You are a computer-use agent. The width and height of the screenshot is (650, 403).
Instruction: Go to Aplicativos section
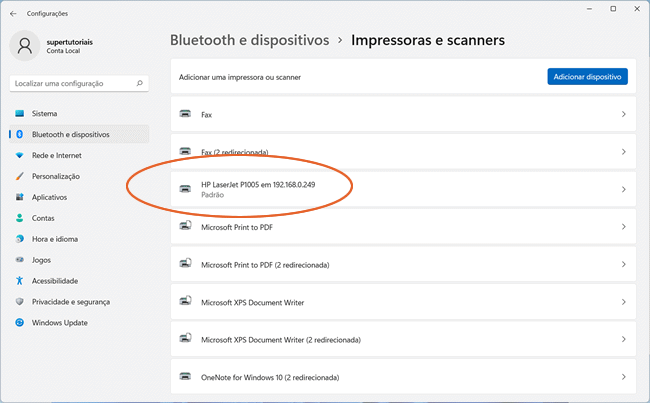(x=49, y=197)
